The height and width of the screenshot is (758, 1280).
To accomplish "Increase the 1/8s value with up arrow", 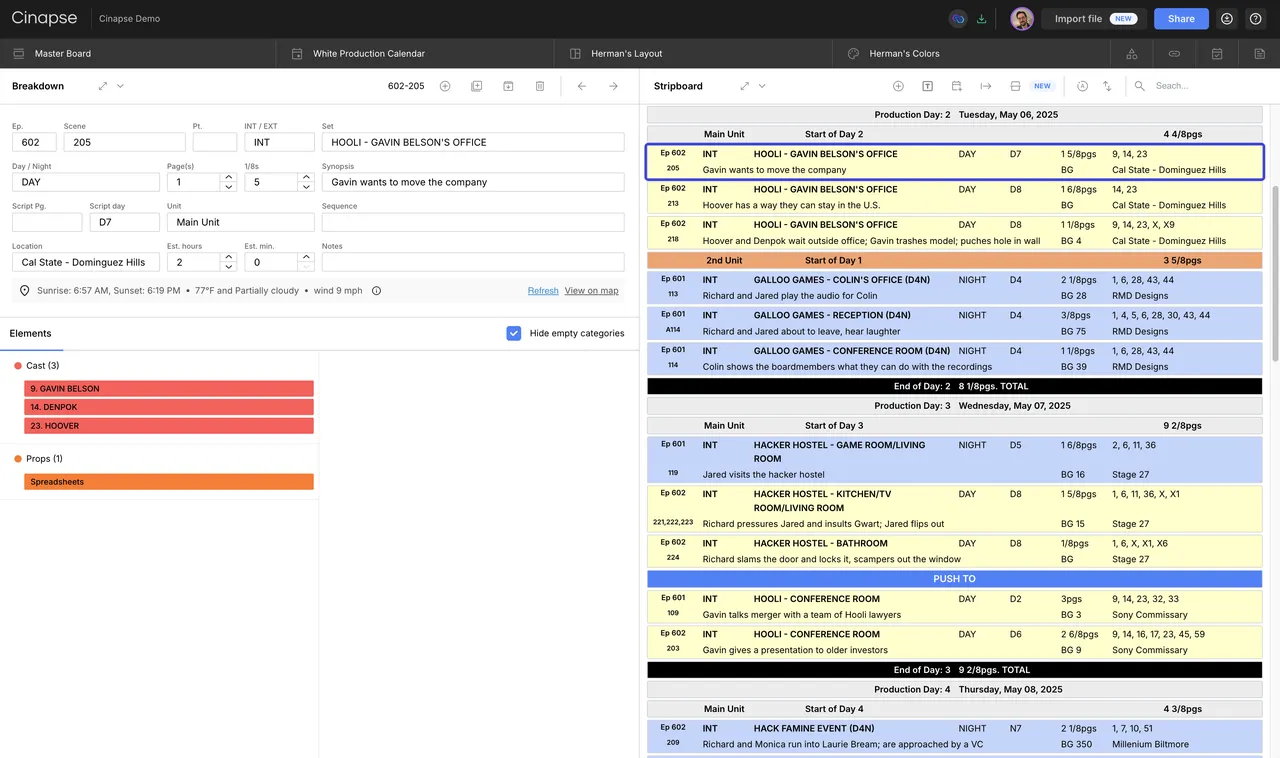I will [x=306, y=177].
